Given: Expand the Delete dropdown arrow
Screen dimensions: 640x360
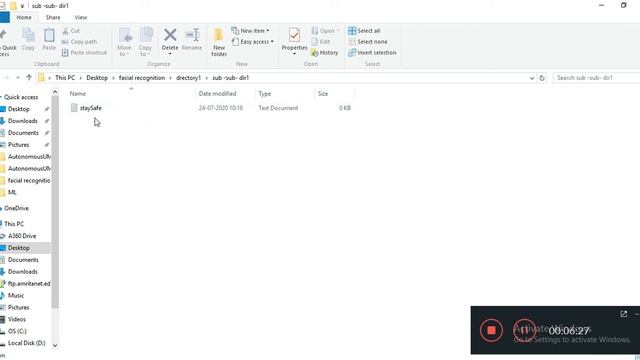Looking at the screenshot, I should [170, 54].
